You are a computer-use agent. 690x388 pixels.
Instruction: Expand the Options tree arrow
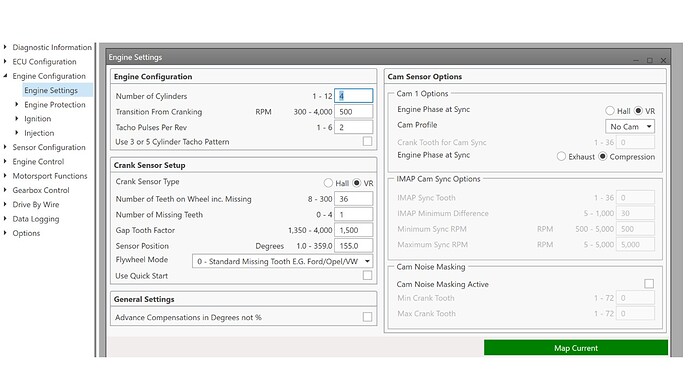click(5, 233)
